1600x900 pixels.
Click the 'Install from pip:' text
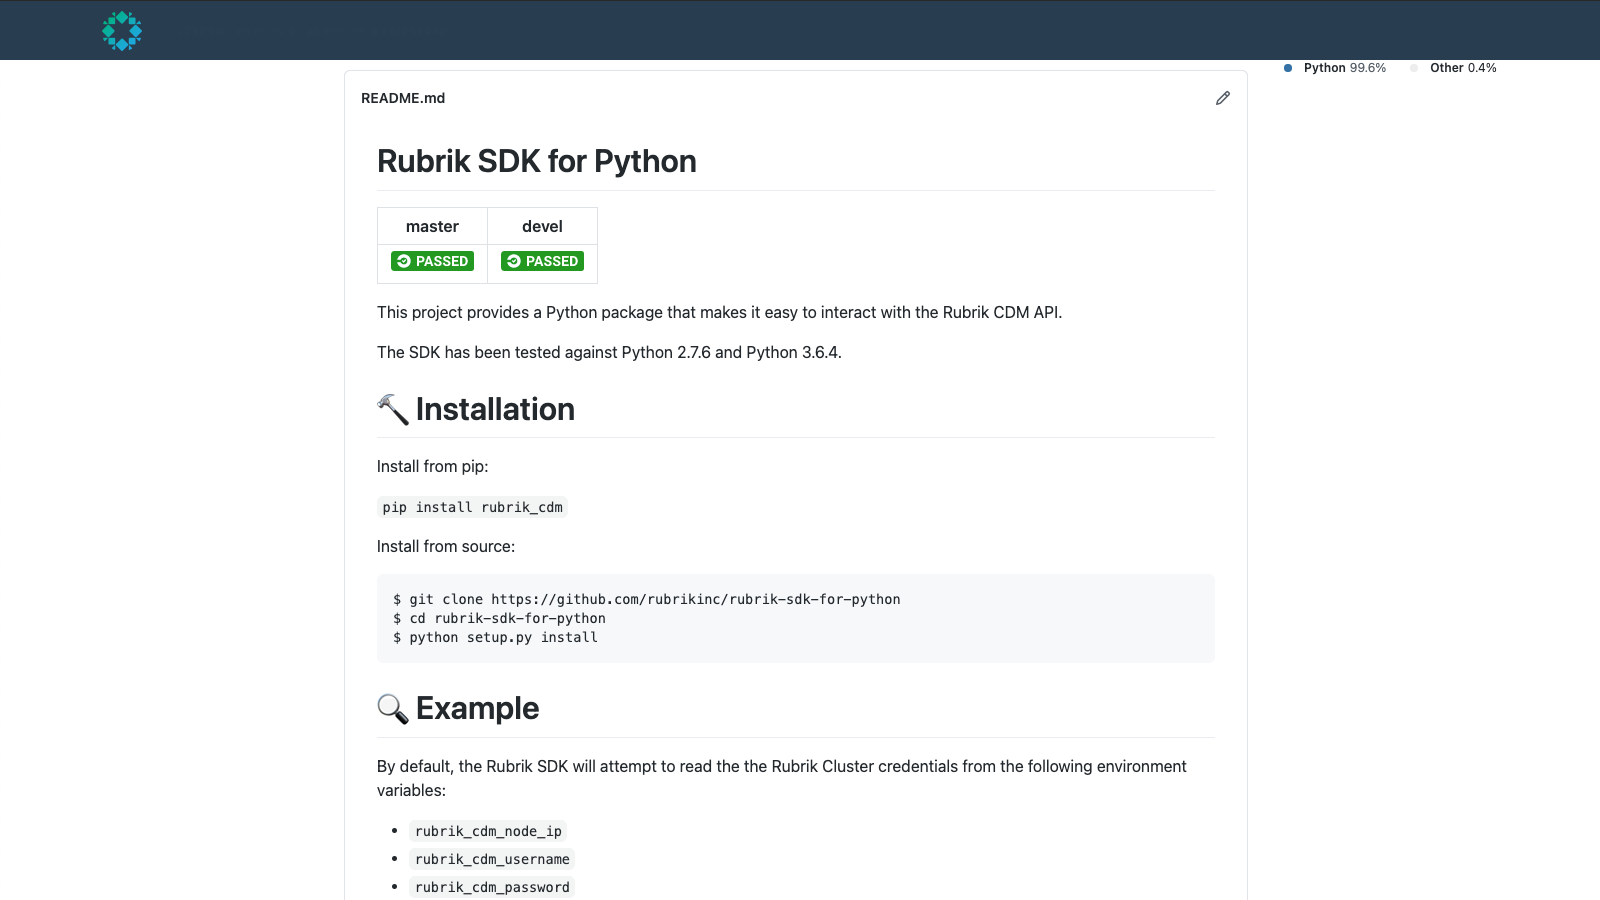point(433,466)
